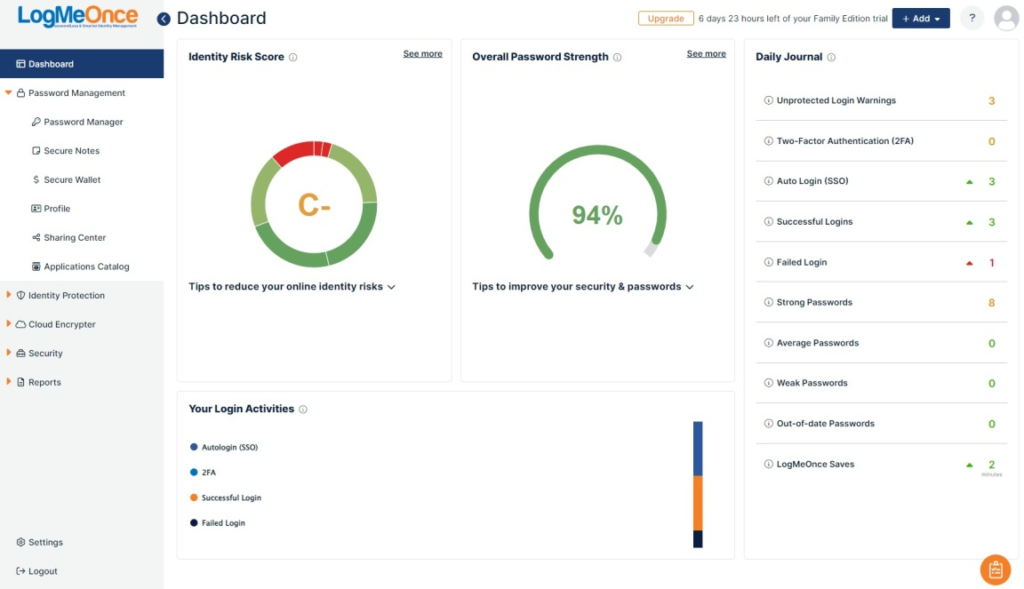Click info icon next to Identity Risk Score

click(x=293, y=58)
